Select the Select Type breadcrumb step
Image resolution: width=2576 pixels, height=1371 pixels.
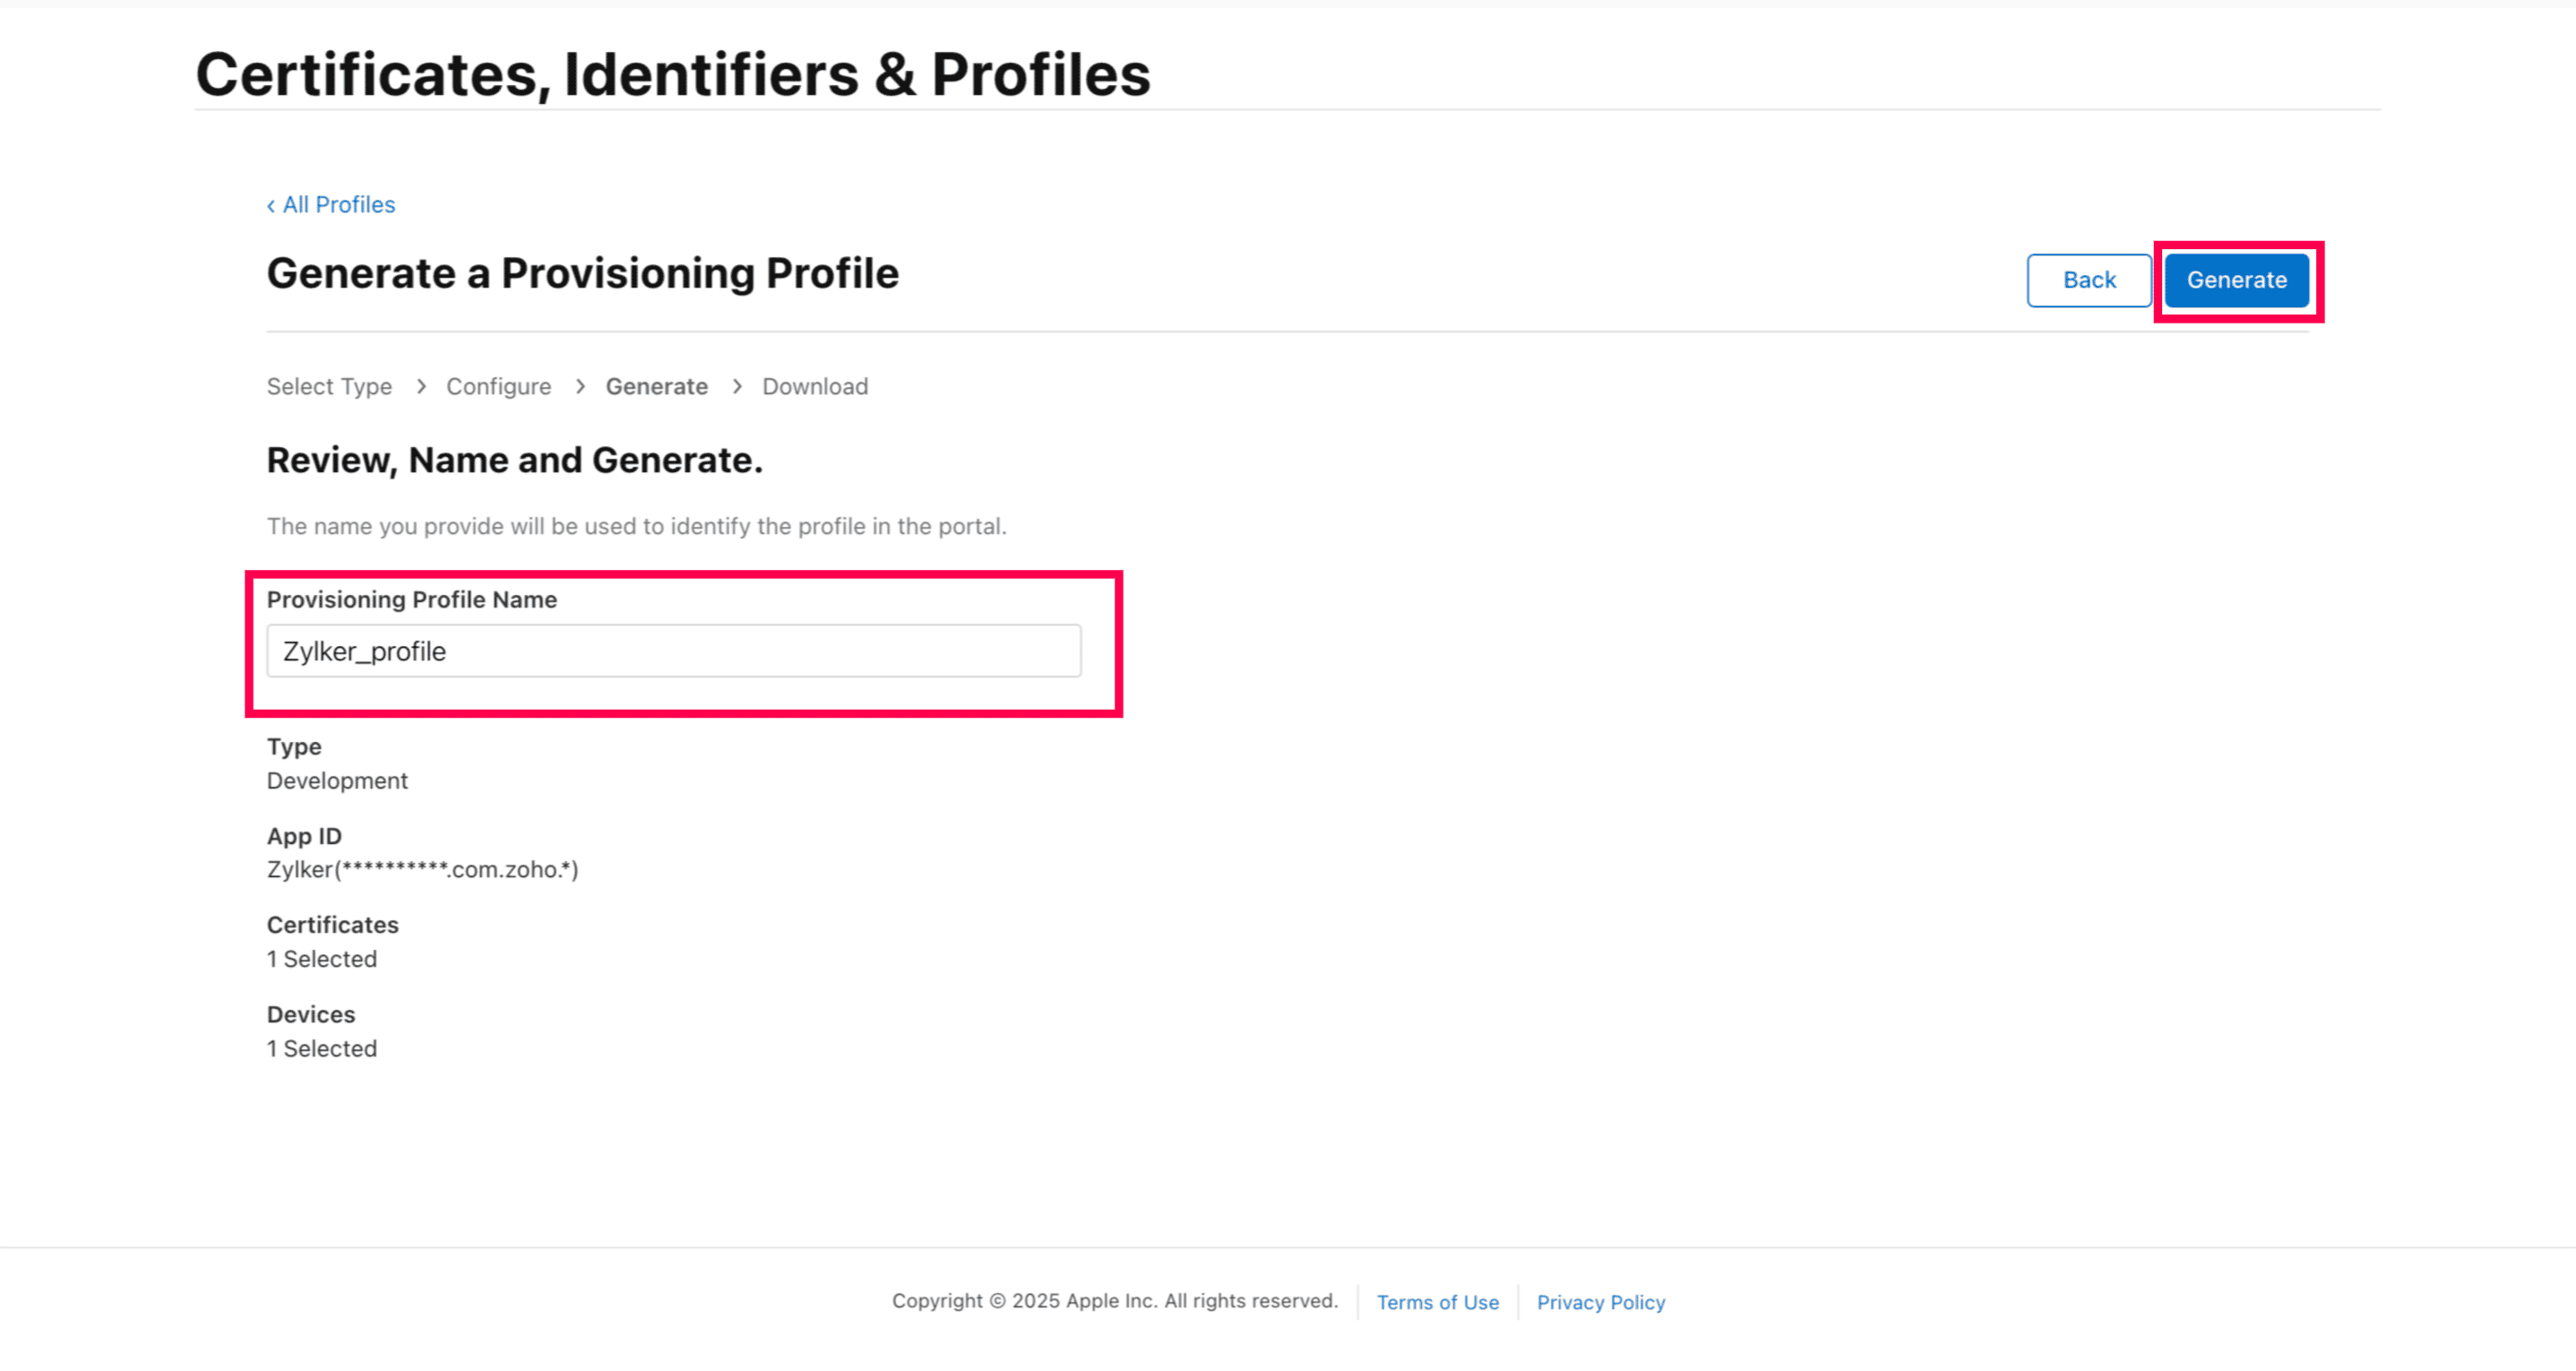pyautogui.click(x=329, y=387)
